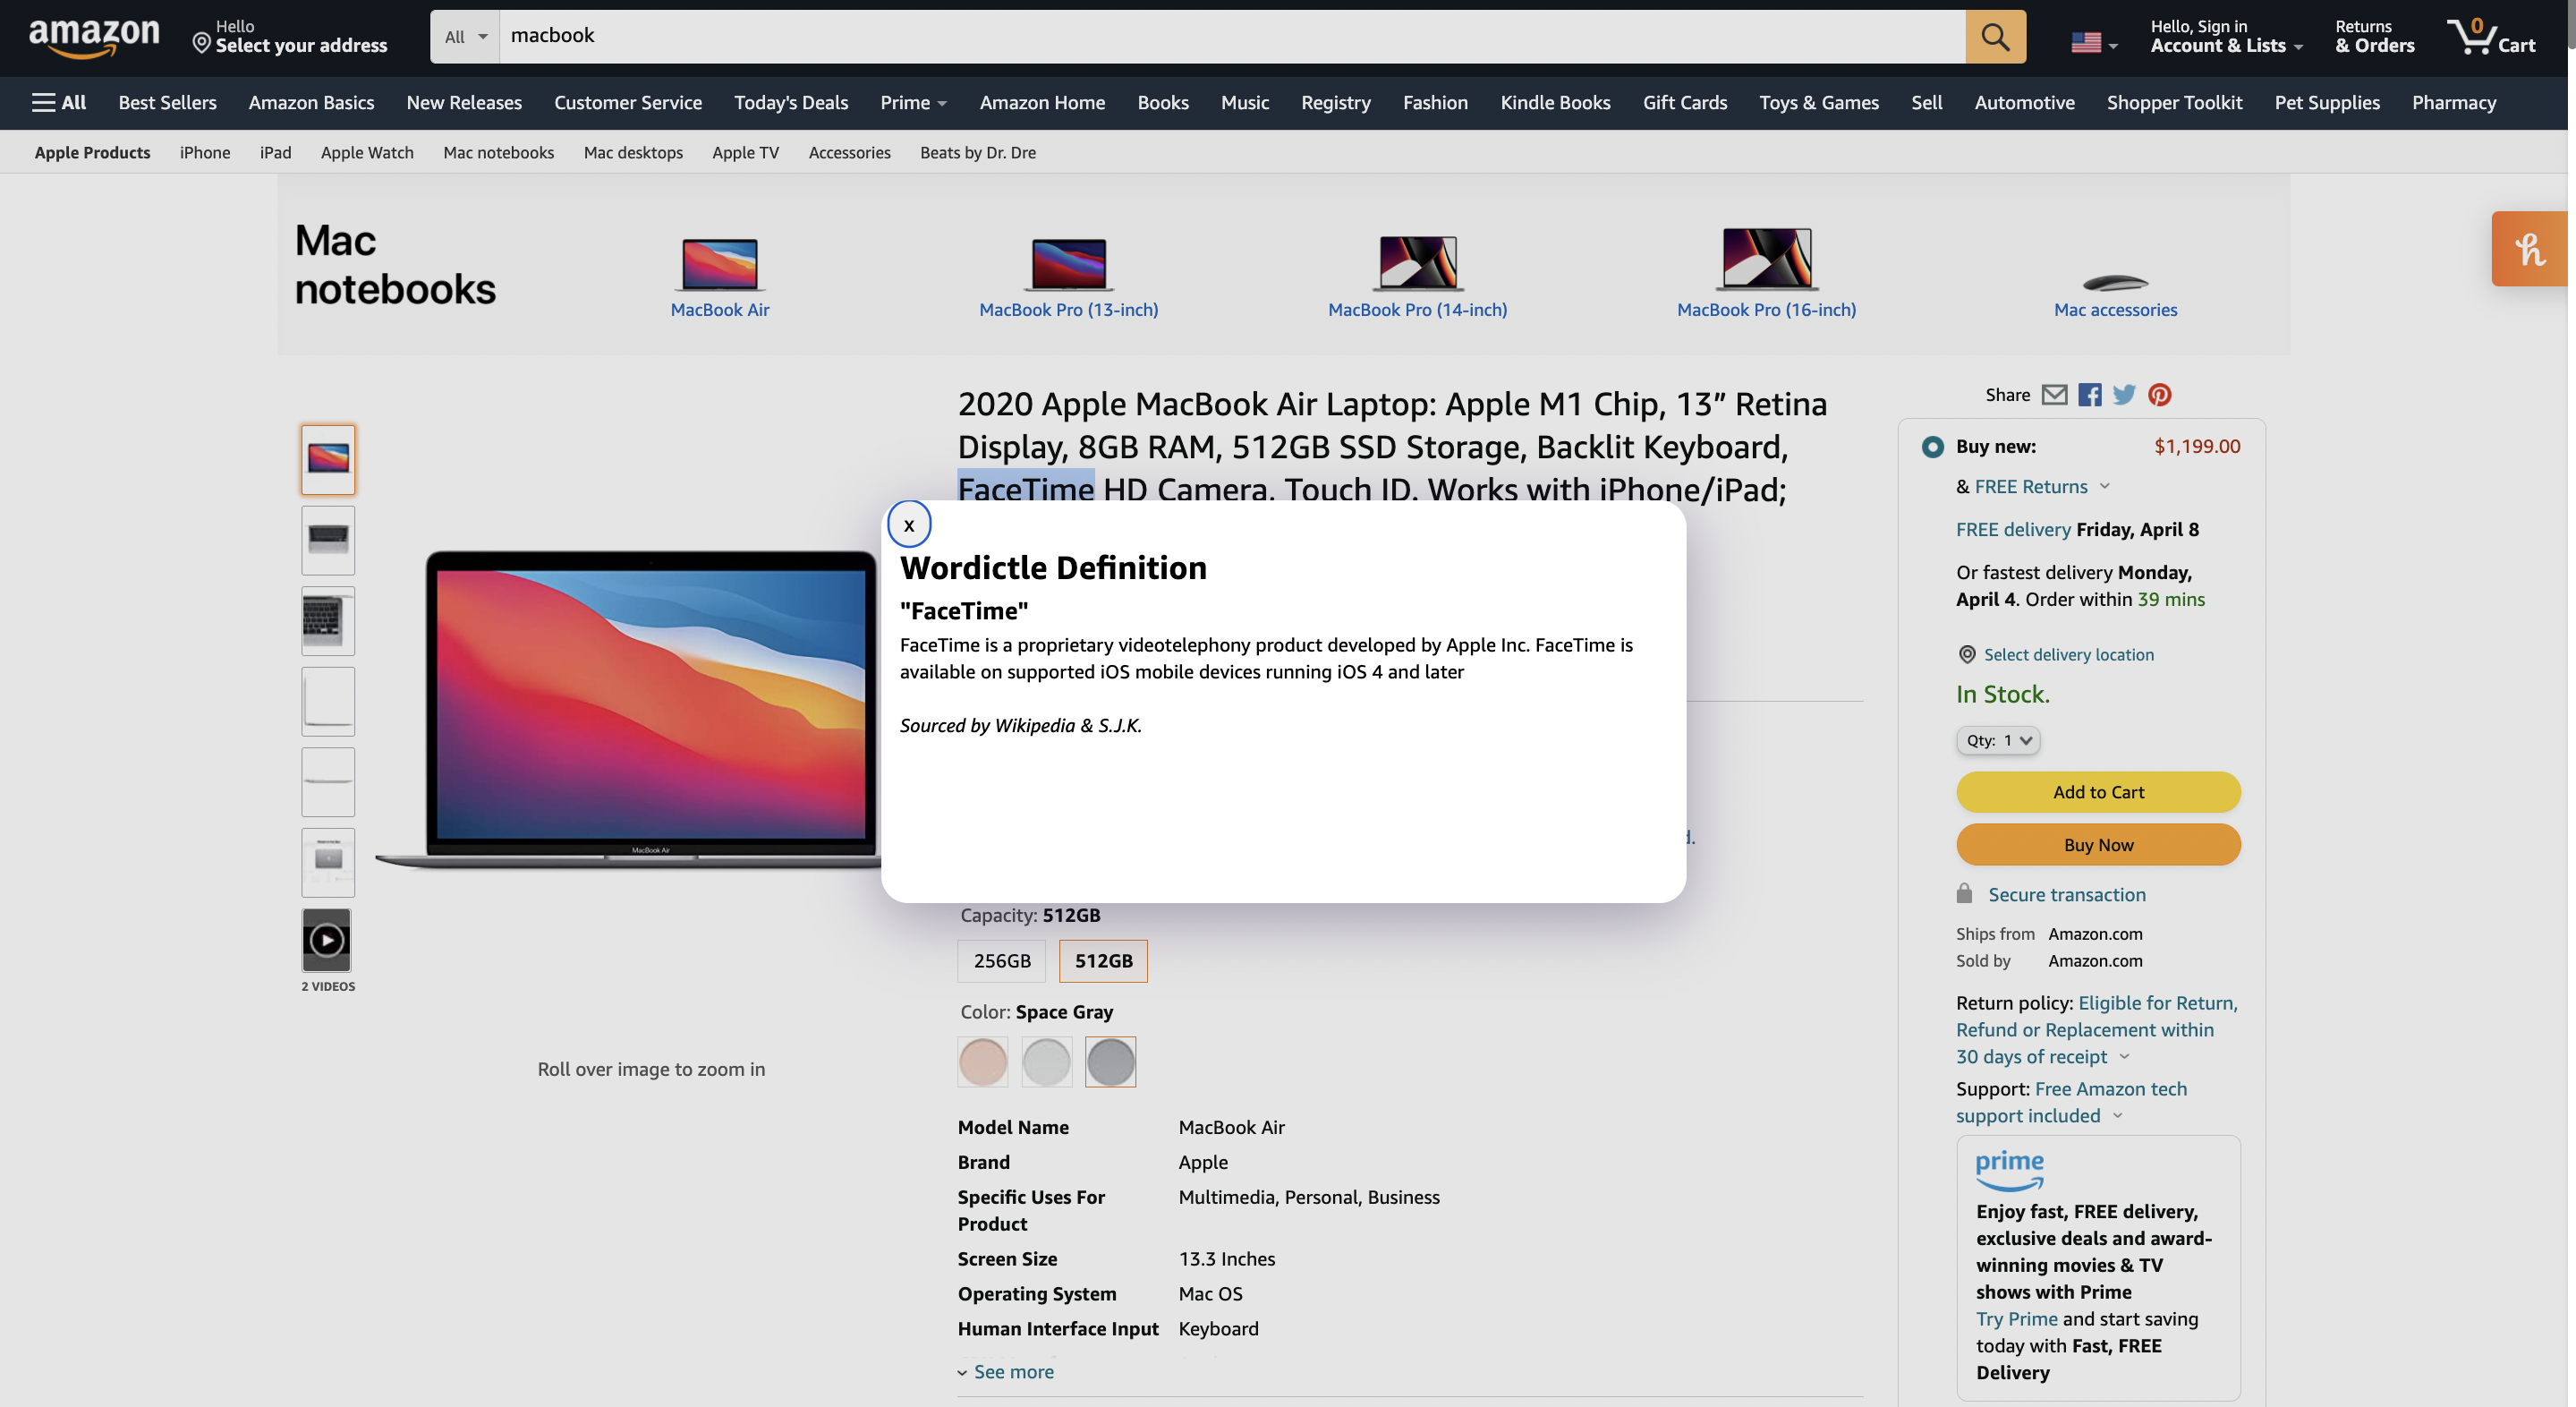The width and height of the screenshot is (2576, 1407).
Task: Share product on Twitter icon
Action: 2124,395
